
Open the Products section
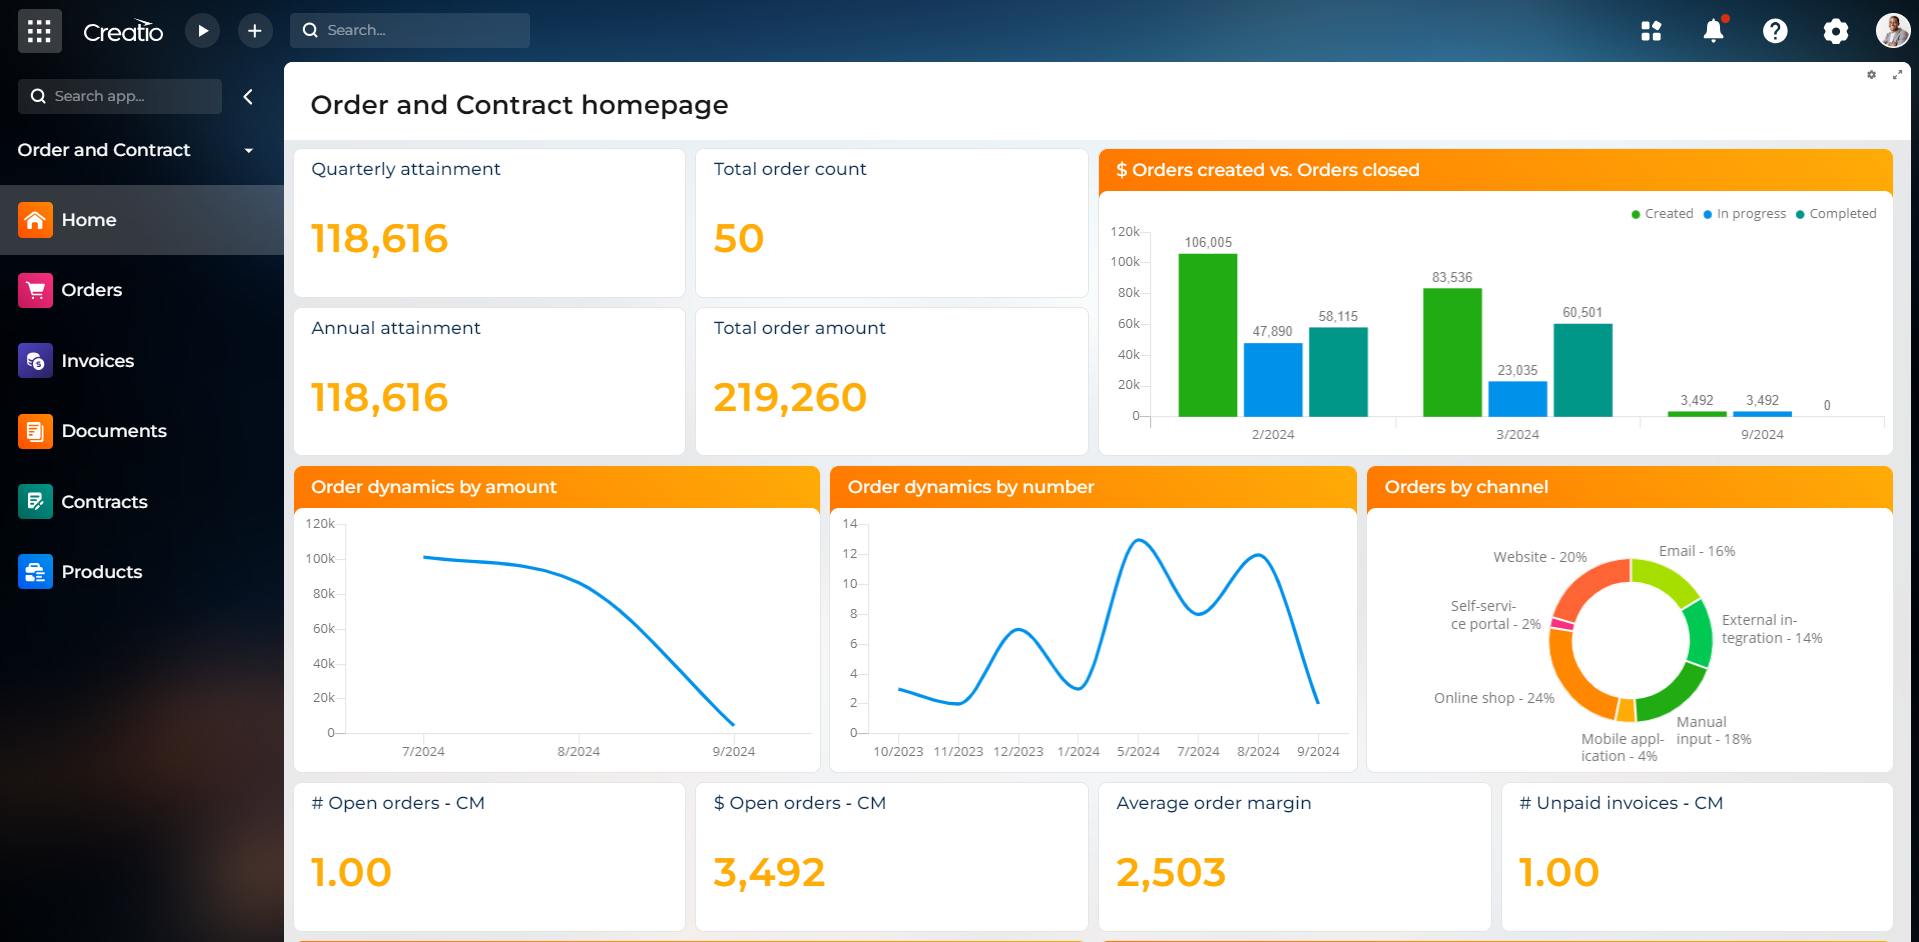point(102,572)
